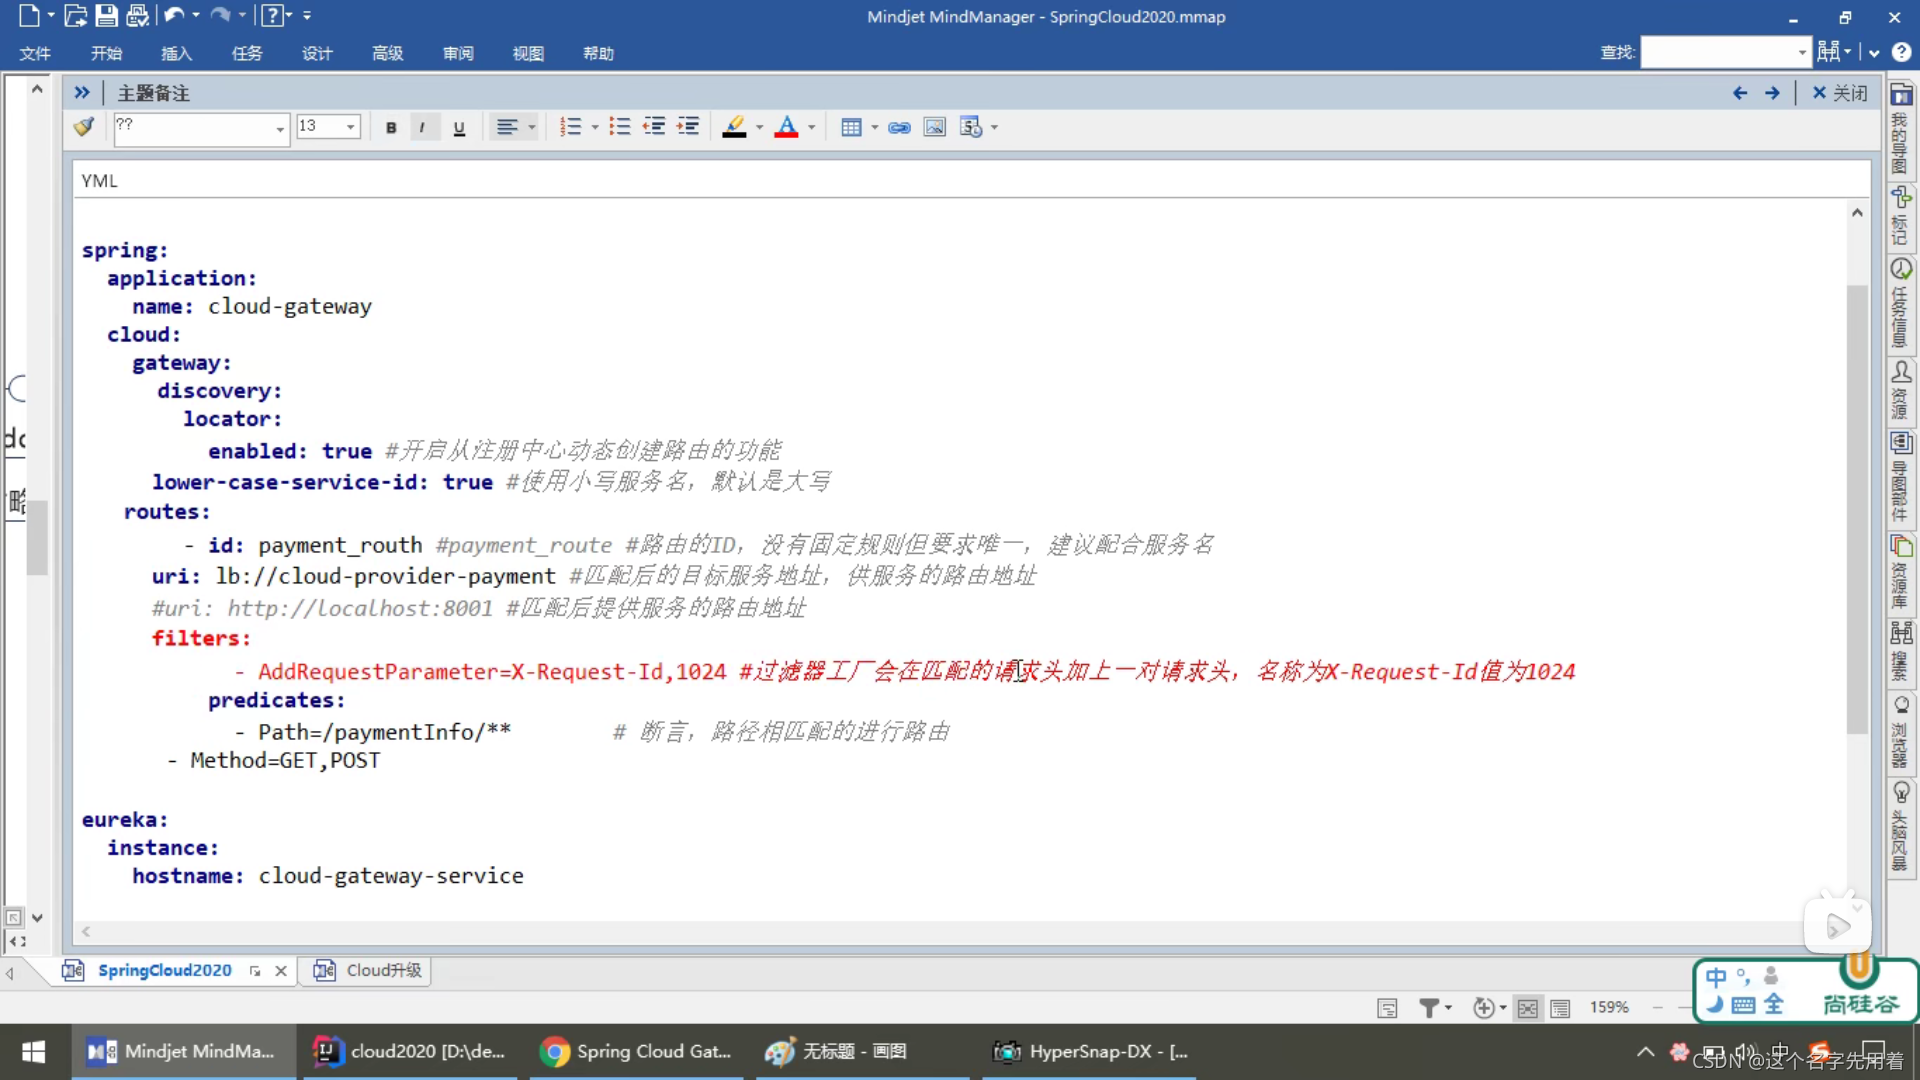1920x1080 pixels.
Task: Scroll down in the YML content area
Action: pos(1857,916)
